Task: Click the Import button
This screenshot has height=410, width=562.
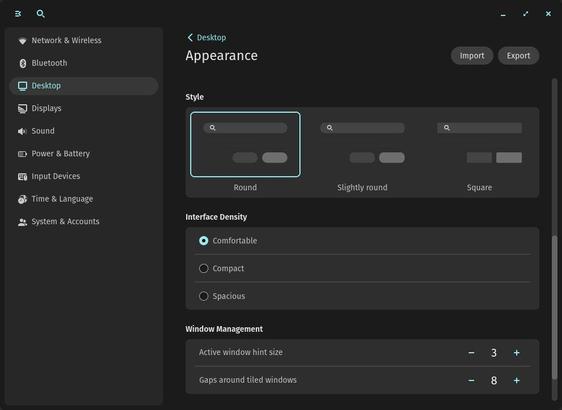Action: tap(472, 56)
